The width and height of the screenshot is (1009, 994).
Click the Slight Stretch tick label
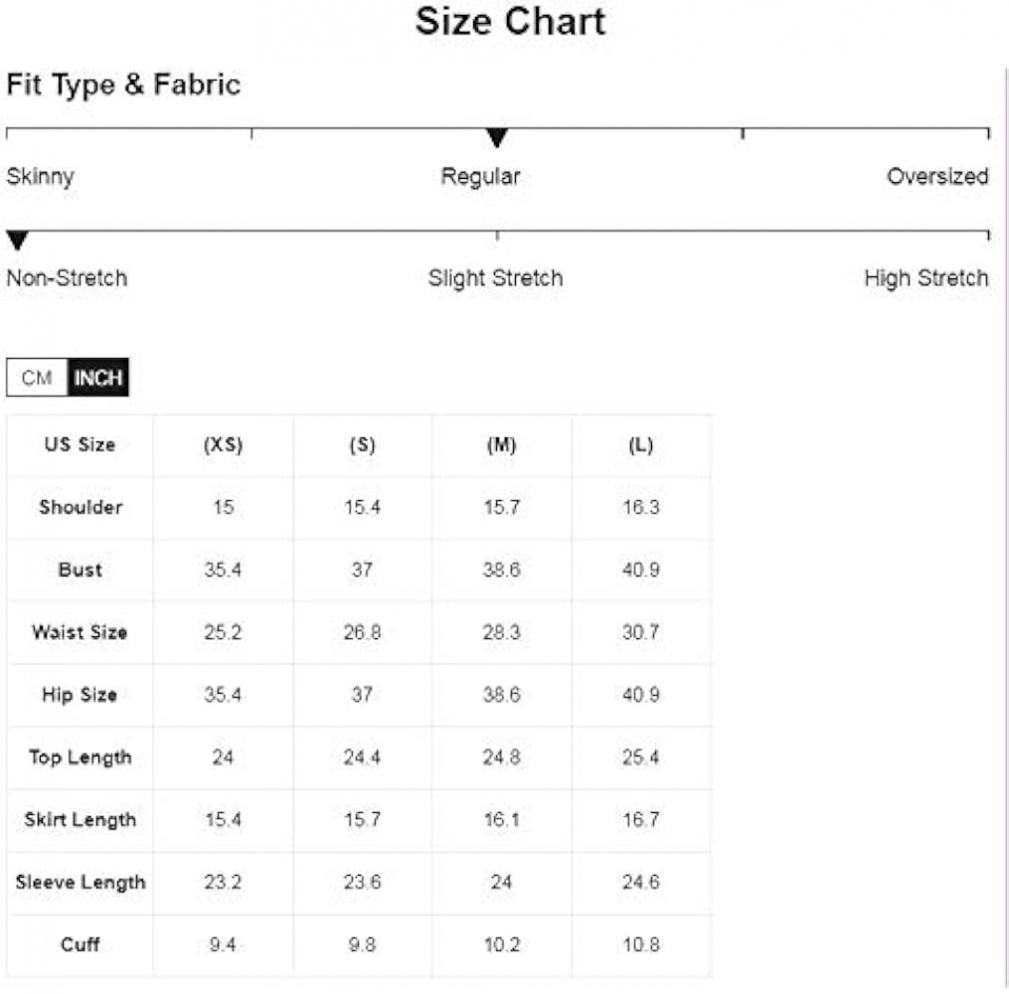[495, 279]
